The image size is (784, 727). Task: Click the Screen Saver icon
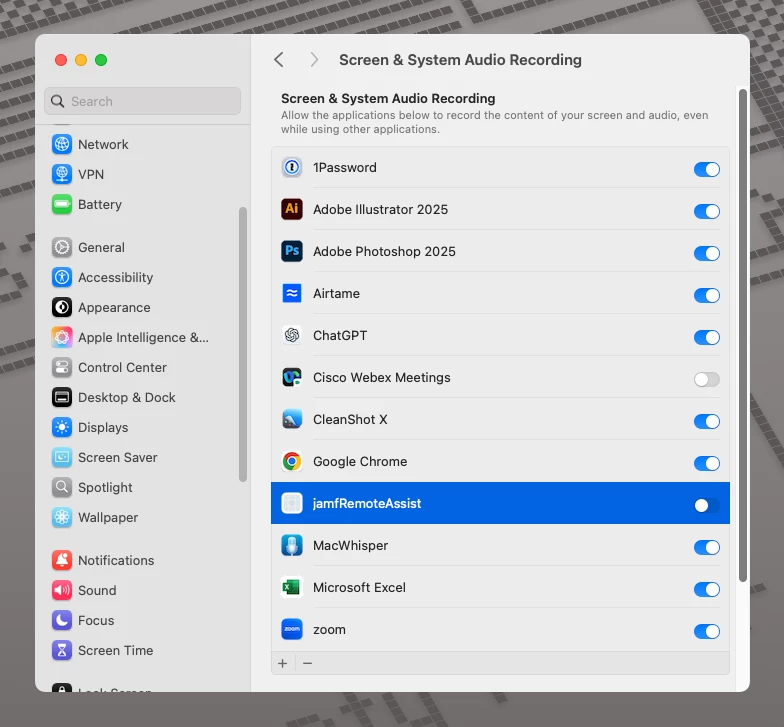tap(62, 458)
